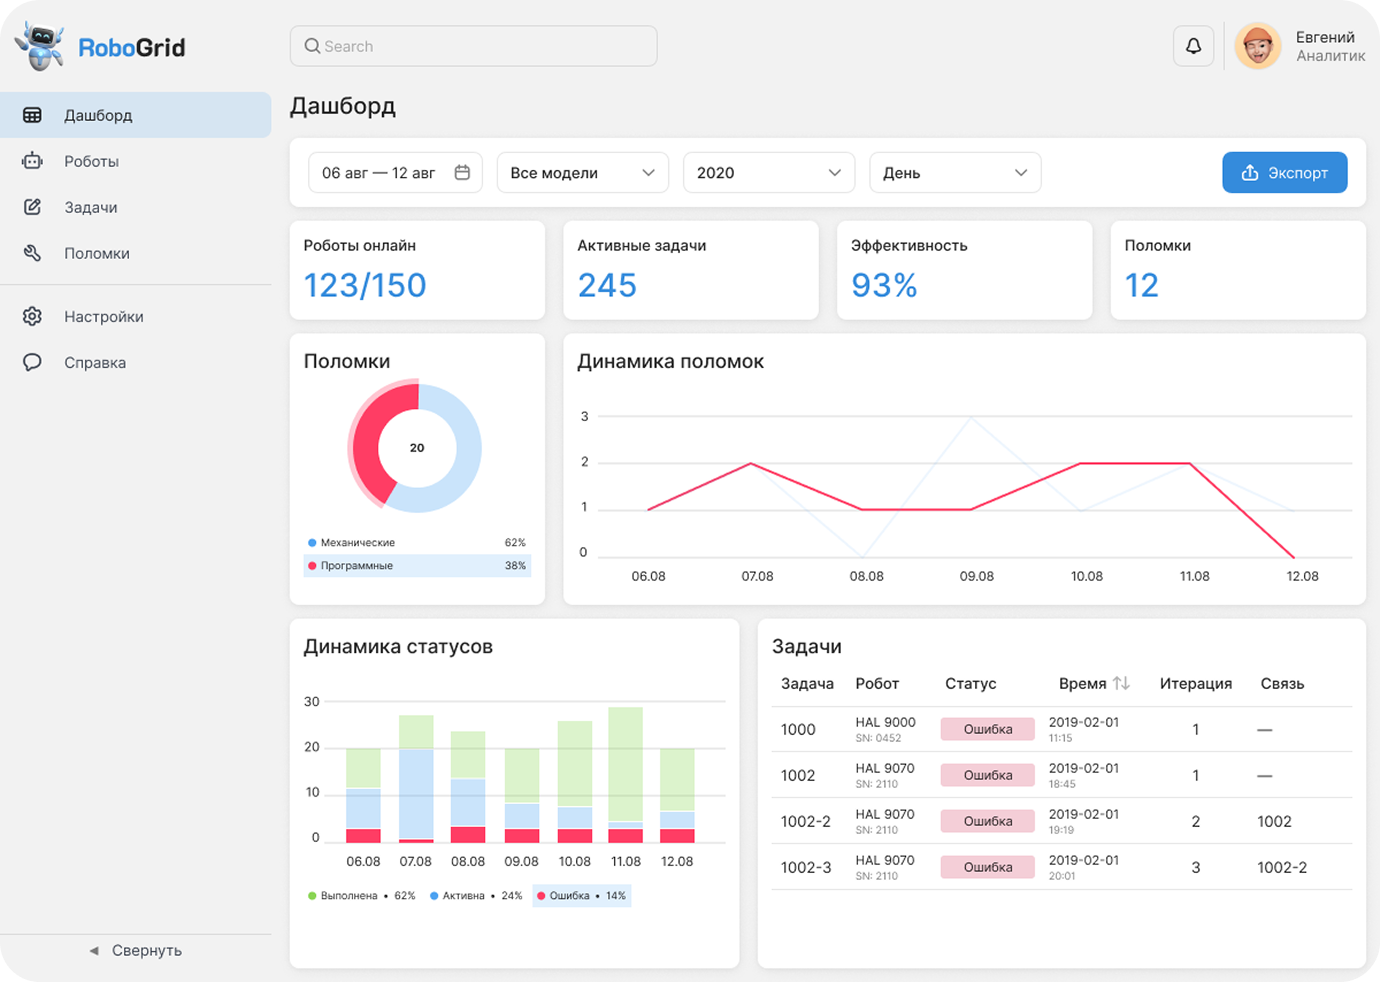Open Настройки from the sidebar
The image size is (1380, 982).
(x=136, y=316)
